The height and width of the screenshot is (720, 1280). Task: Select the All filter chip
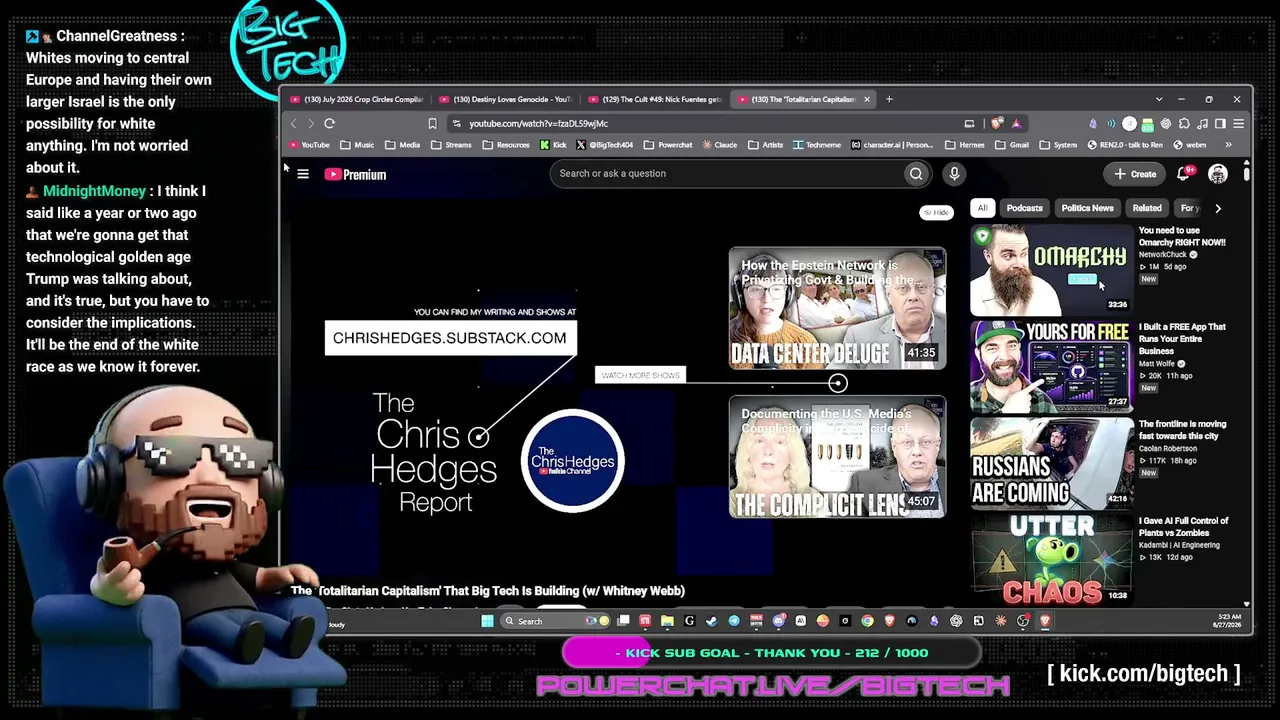982,208
